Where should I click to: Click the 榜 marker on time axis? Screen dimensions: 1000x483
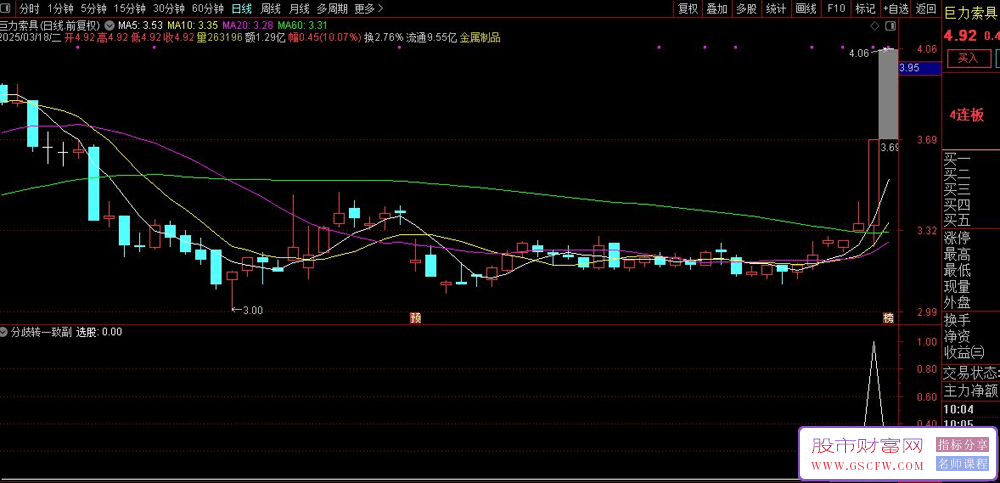888,317
